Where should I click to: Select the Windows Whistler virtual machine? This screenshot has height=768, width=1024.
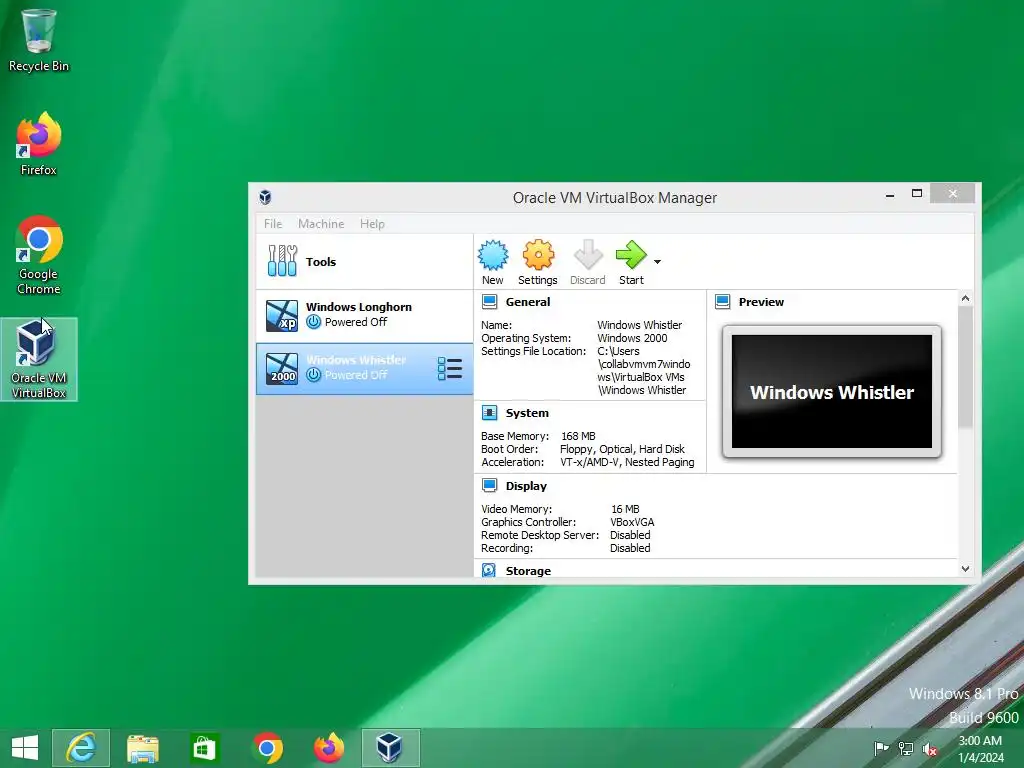click(364, 369)
